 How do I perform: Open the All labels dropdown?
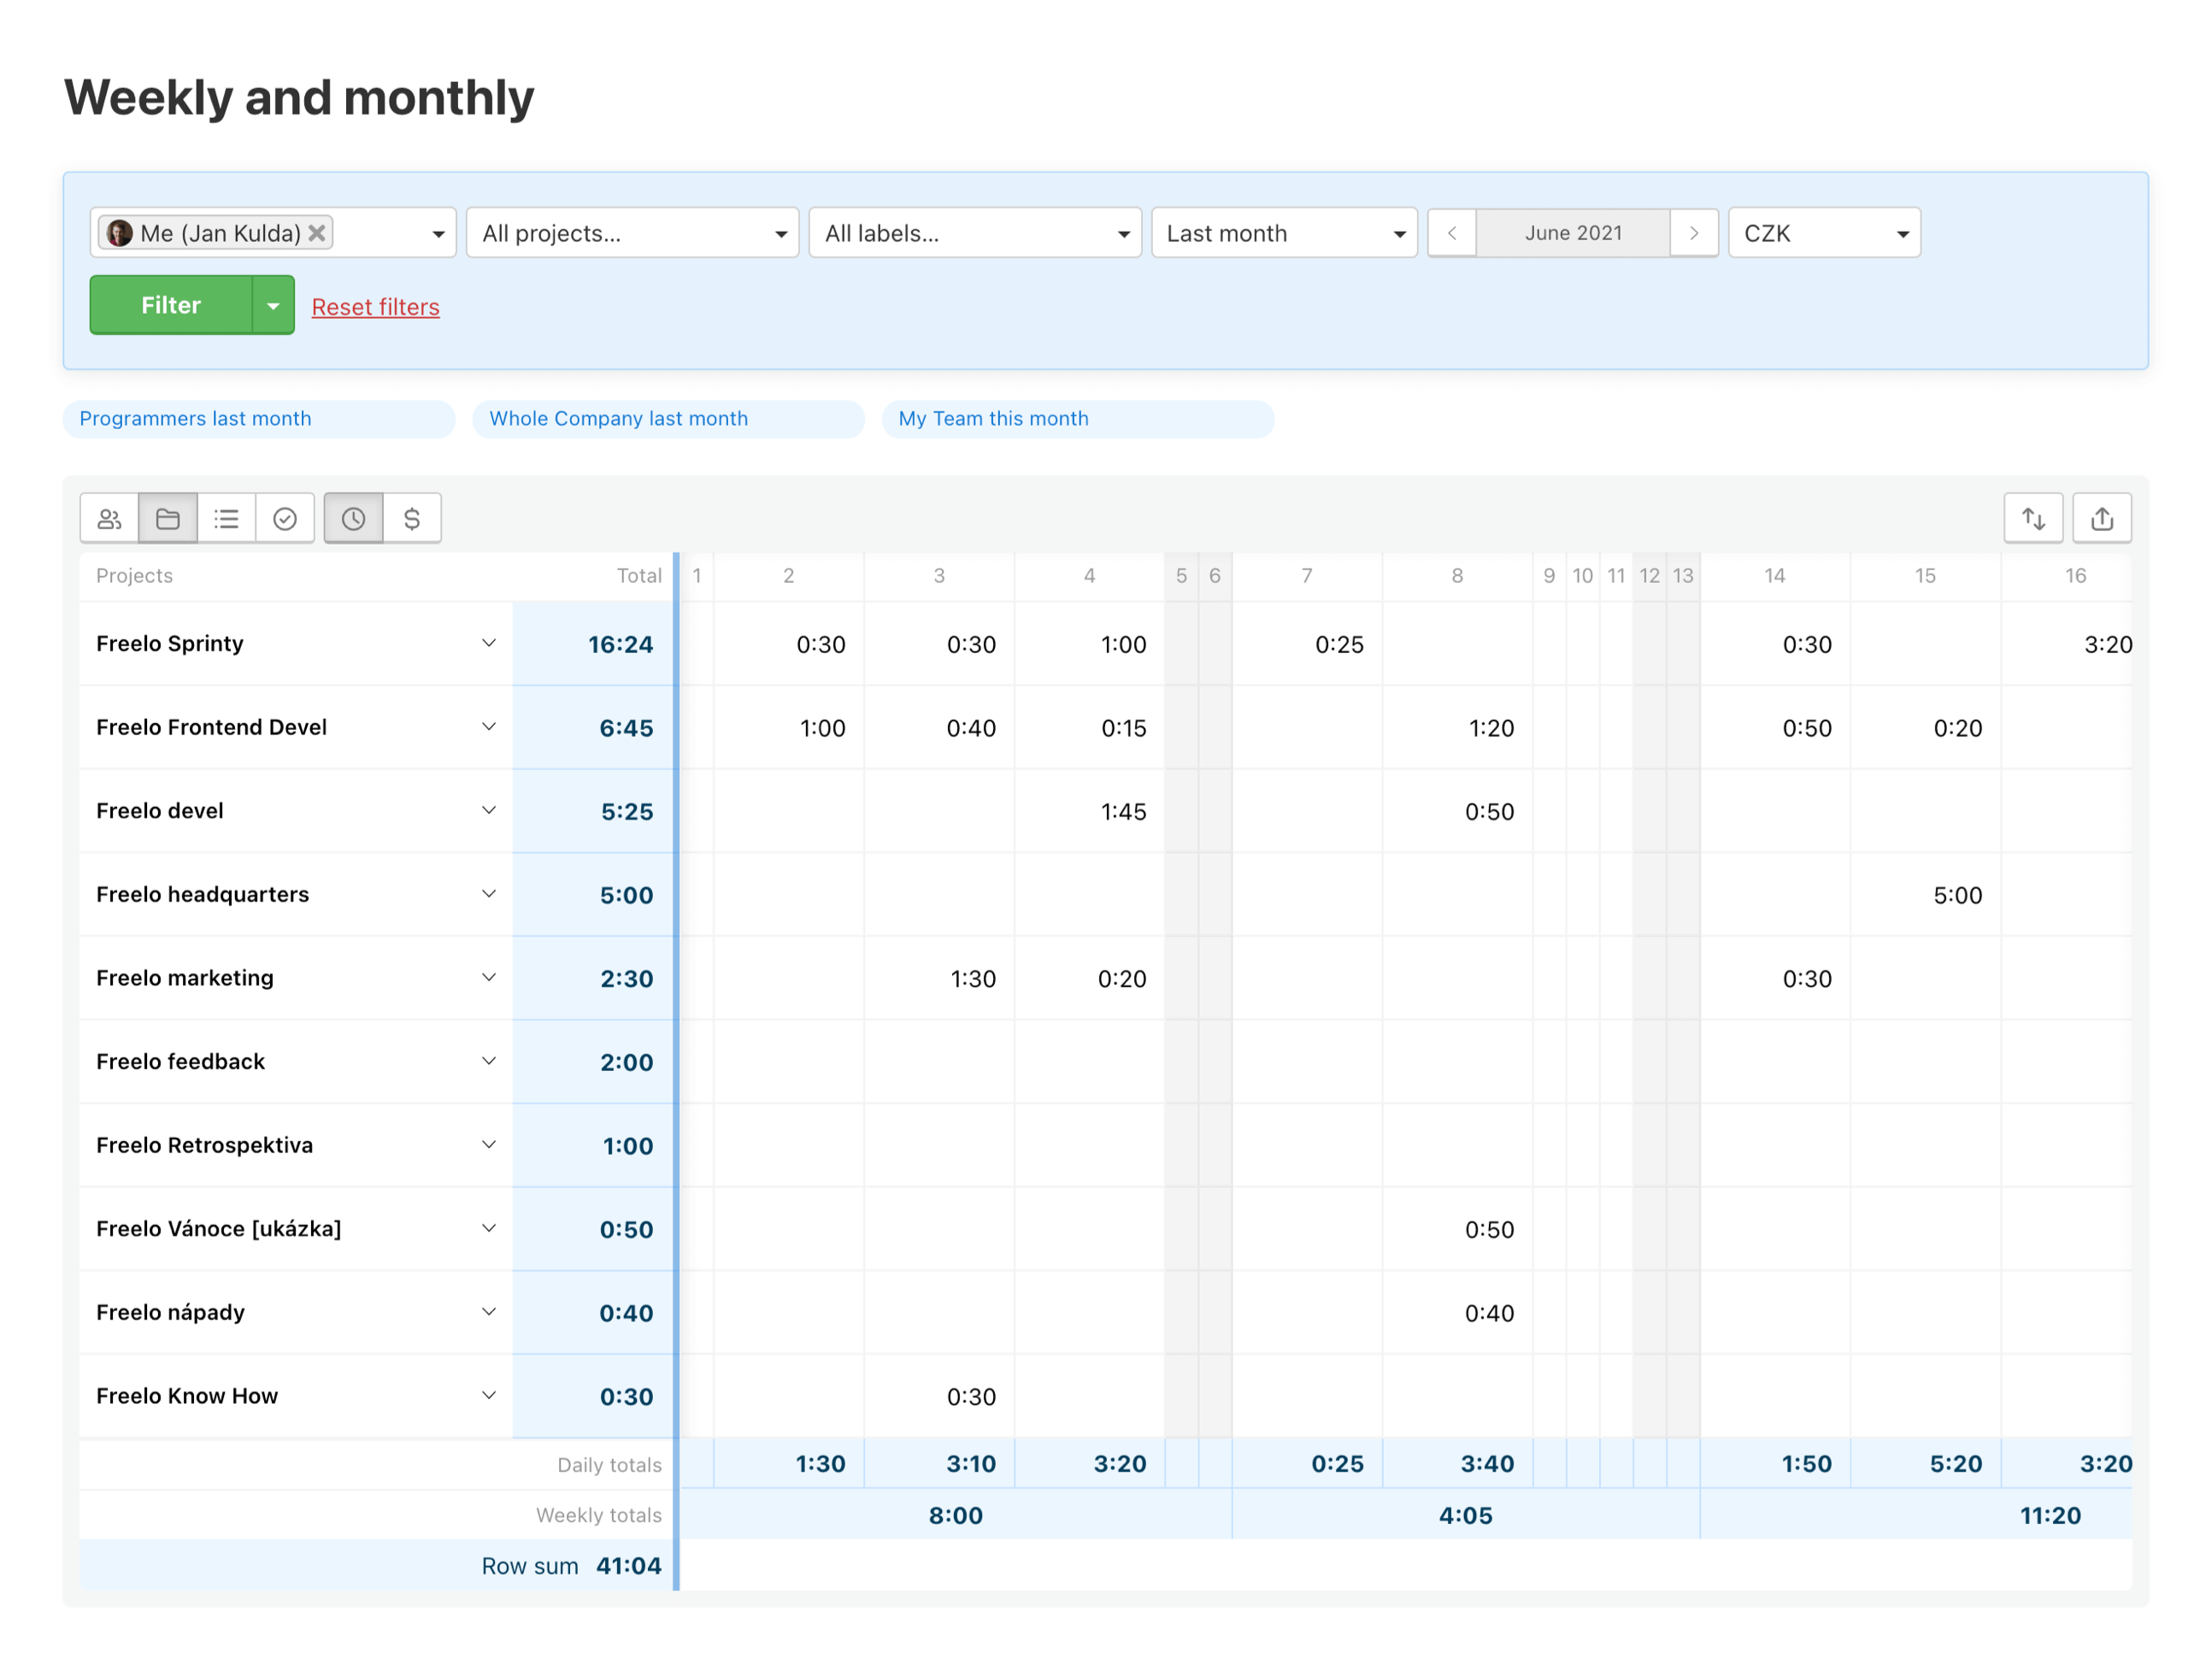pos(975,233)
